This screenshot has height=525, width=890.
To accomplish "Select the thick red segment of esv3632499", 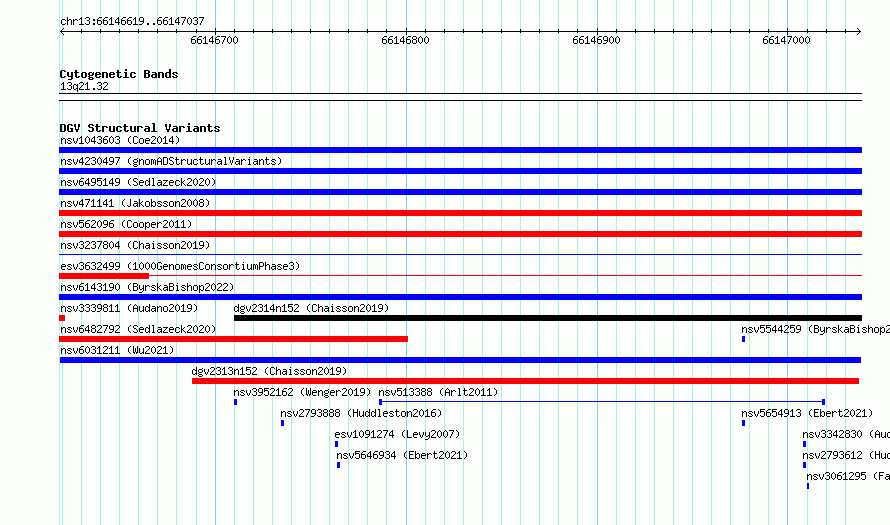I will coord(104,276).
